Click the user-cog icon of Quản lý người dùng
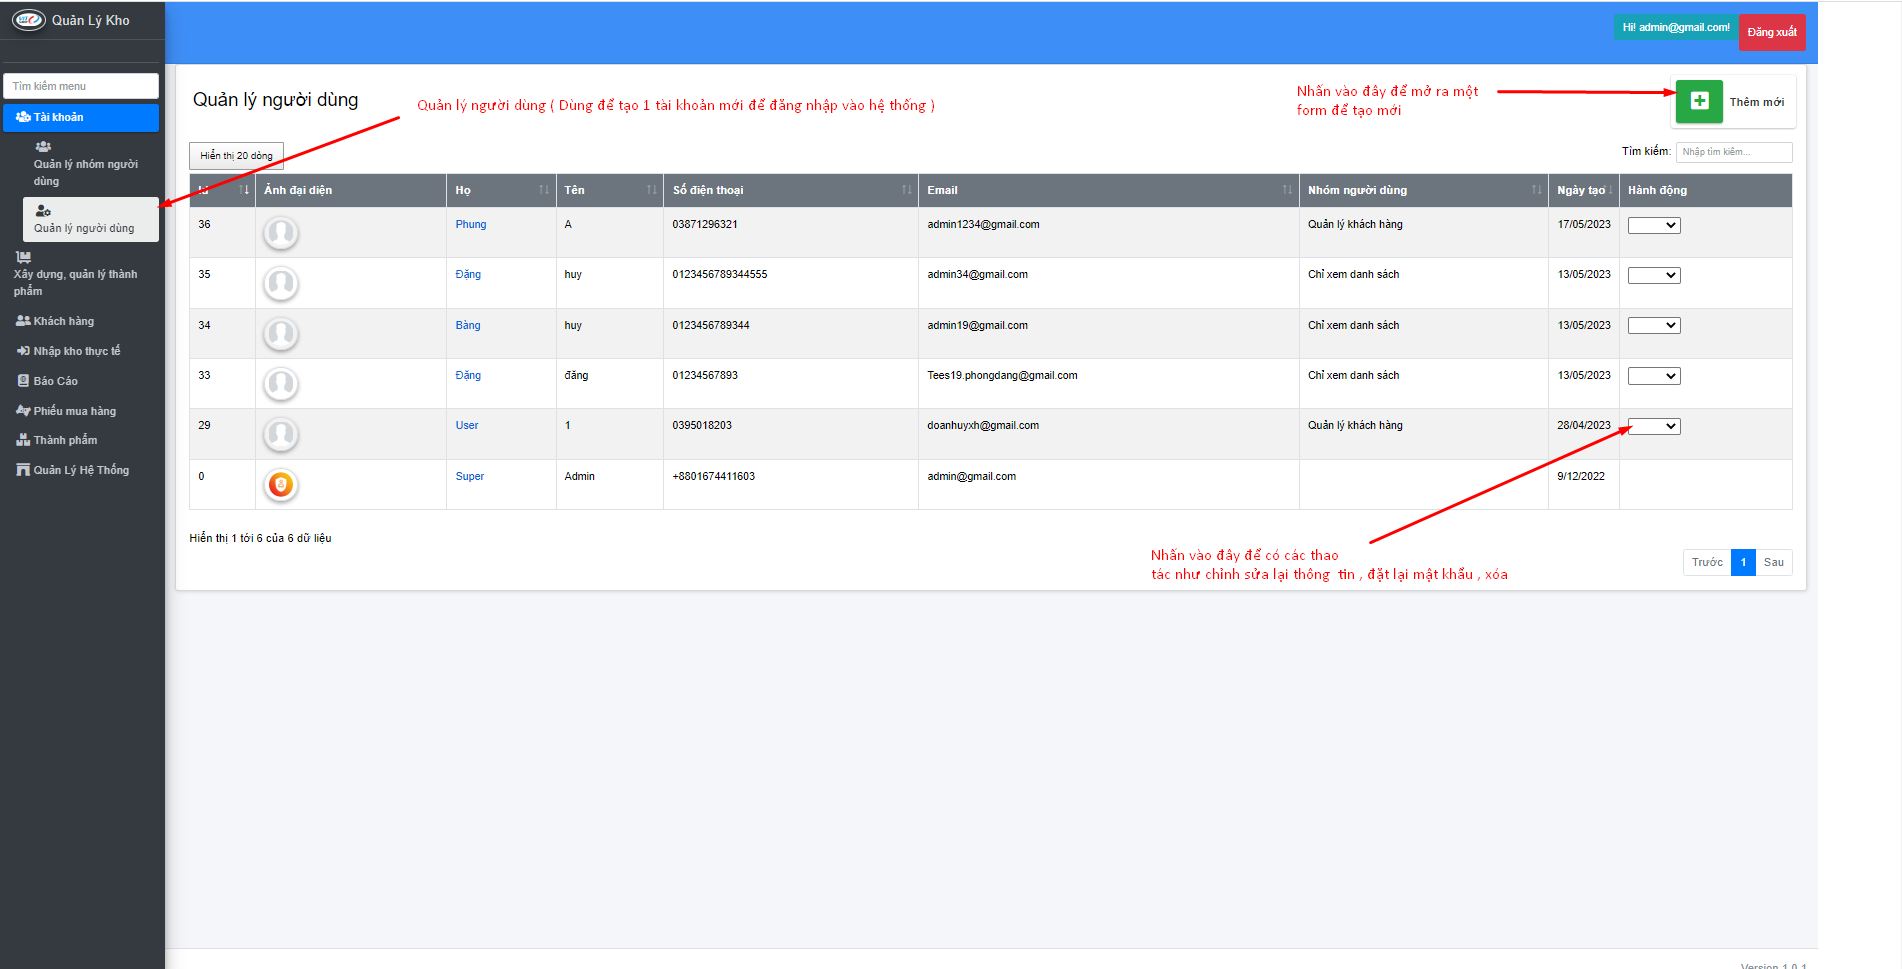This screenshot has height=969, width=1902. [x=43, y=211]
